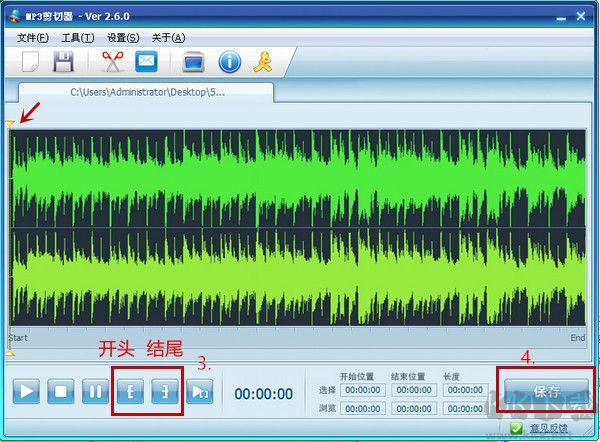Set the start marker bracket button

pos(130,391)
